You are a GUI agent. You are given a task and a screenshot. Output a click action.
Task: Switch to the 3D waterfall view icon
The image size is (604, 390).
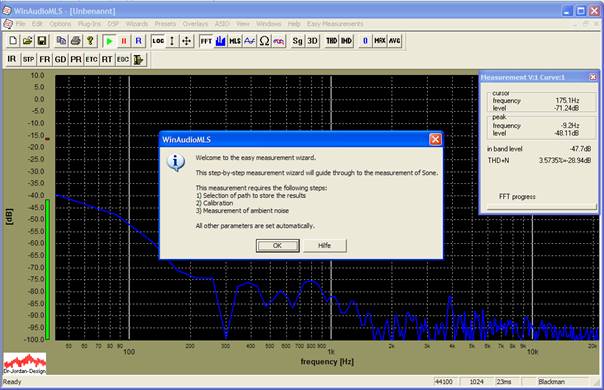coord(312,40)
